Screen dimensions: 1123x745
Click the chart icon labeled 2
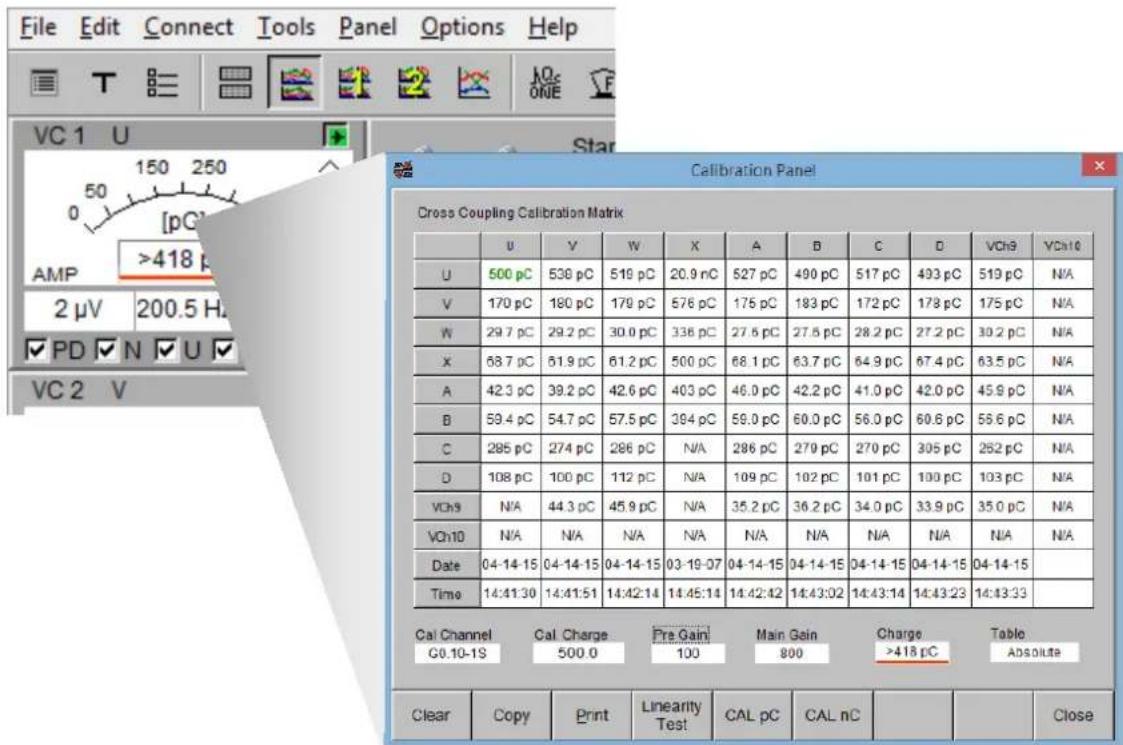tap(414, 83)
